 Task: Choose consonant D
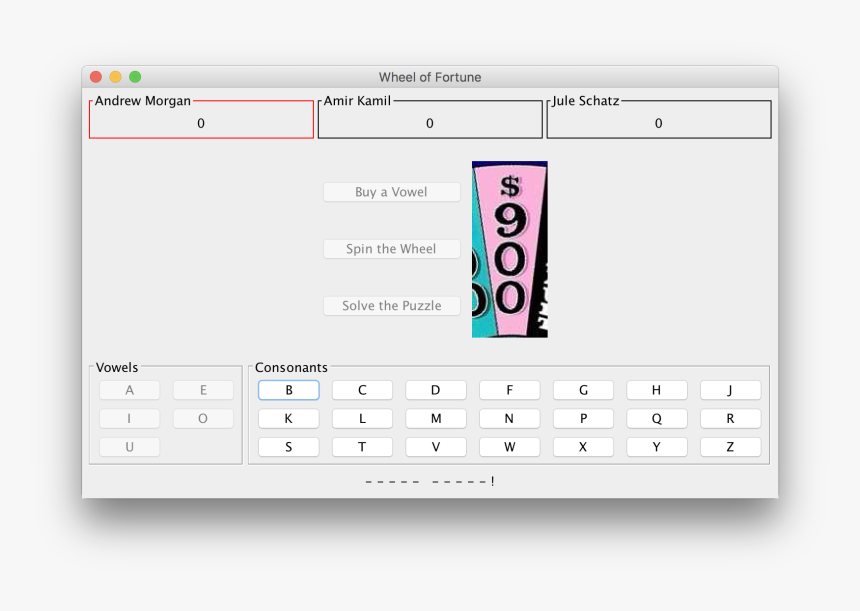pos(435,390)
